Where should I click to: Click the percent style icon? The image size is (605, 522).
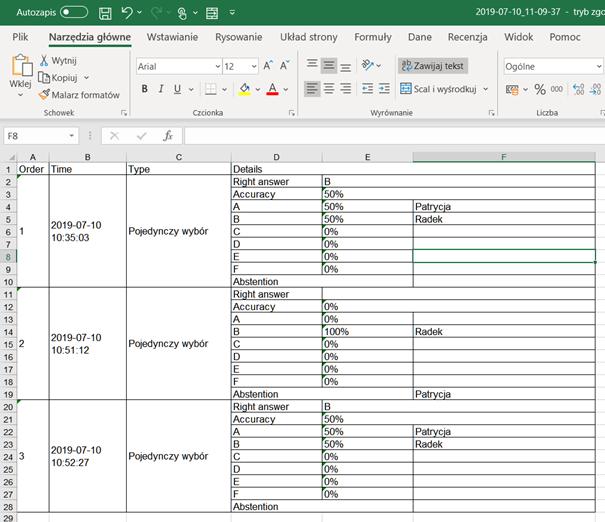pos(540,90)
